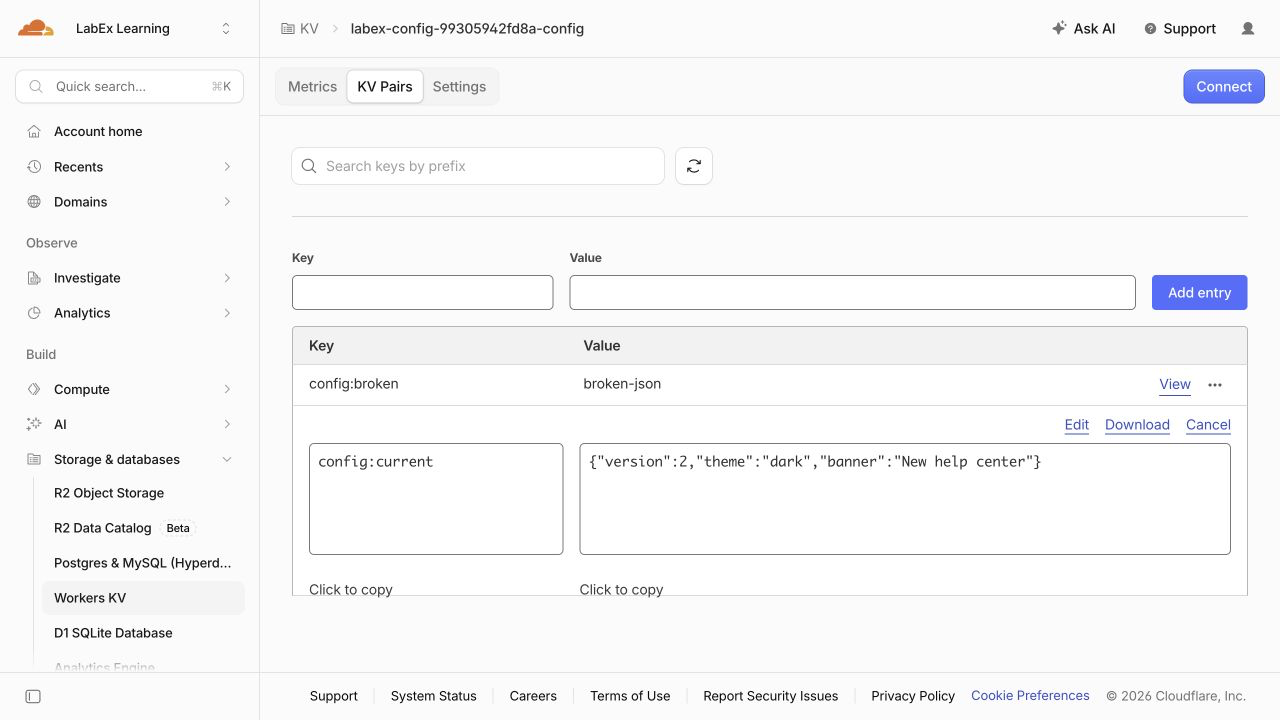Viewport: 1280px width, 720px height.
Task: Expand the Compute section chevron
Action: point(227,389)
